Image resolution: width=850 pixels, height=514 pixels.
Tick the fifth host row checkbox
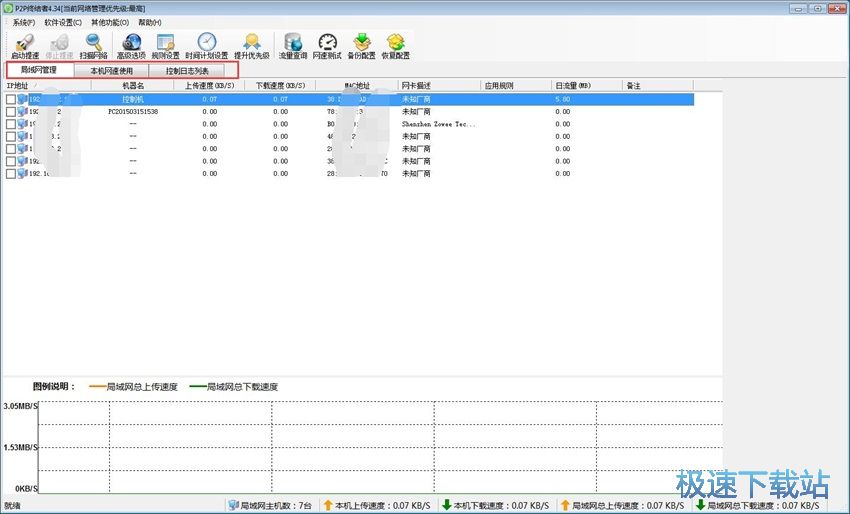tap(11, 149)
